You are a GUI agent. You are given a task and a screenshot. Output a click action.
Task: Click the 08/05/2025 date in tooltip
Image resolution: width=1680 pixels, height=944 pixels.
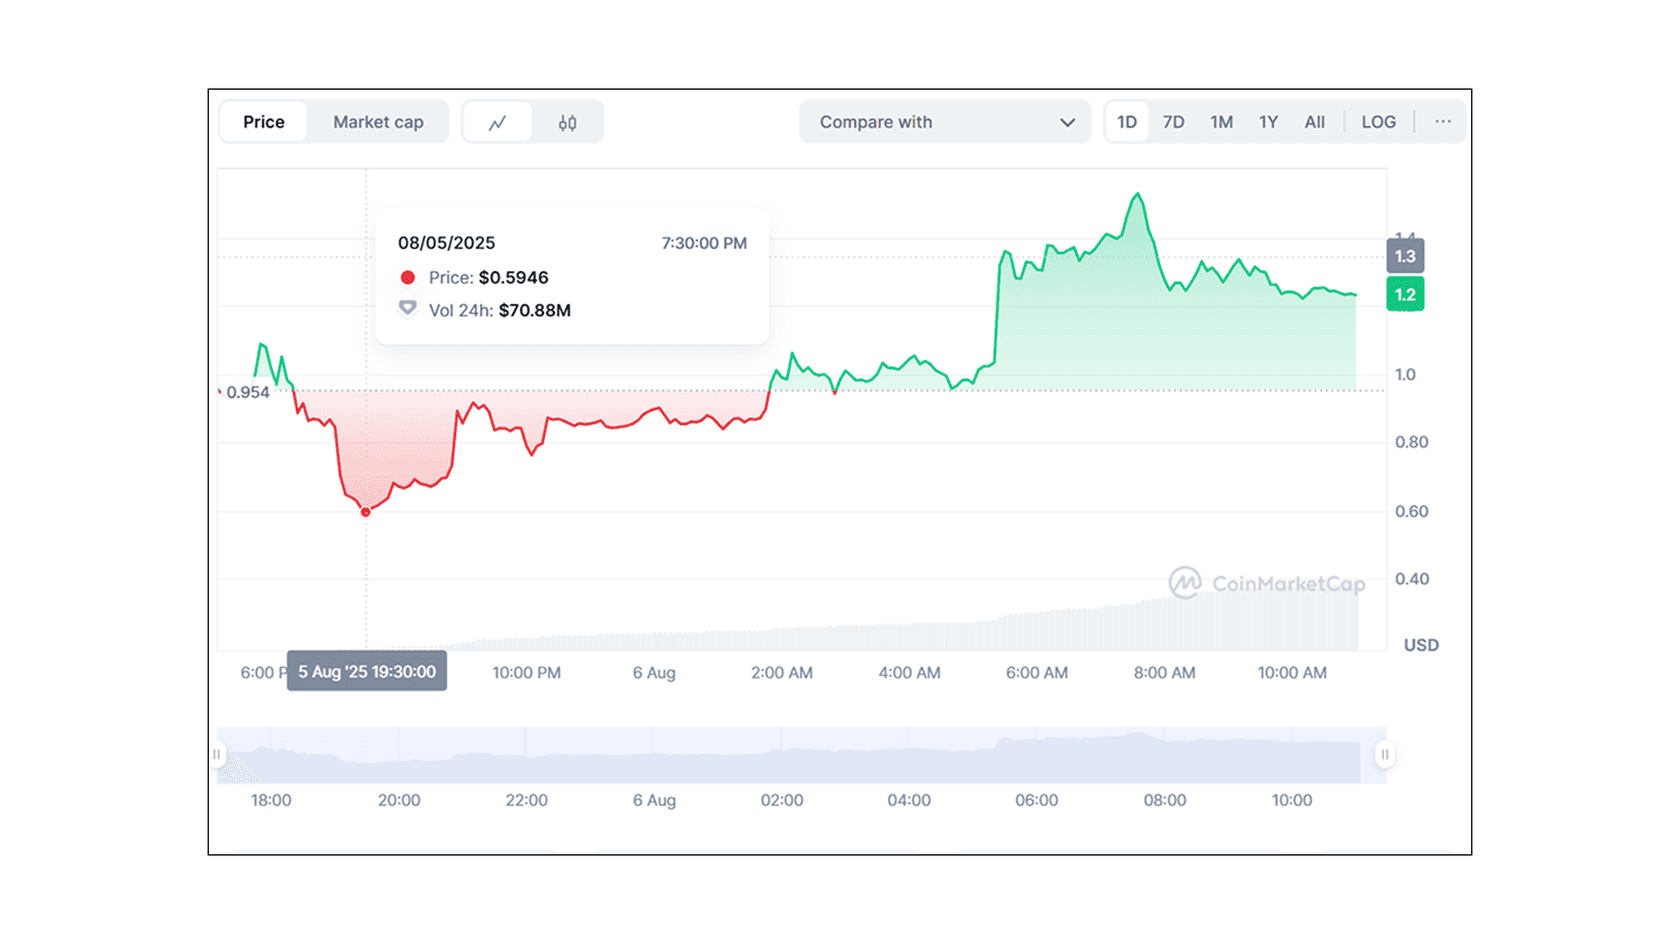tap(446, 243)
